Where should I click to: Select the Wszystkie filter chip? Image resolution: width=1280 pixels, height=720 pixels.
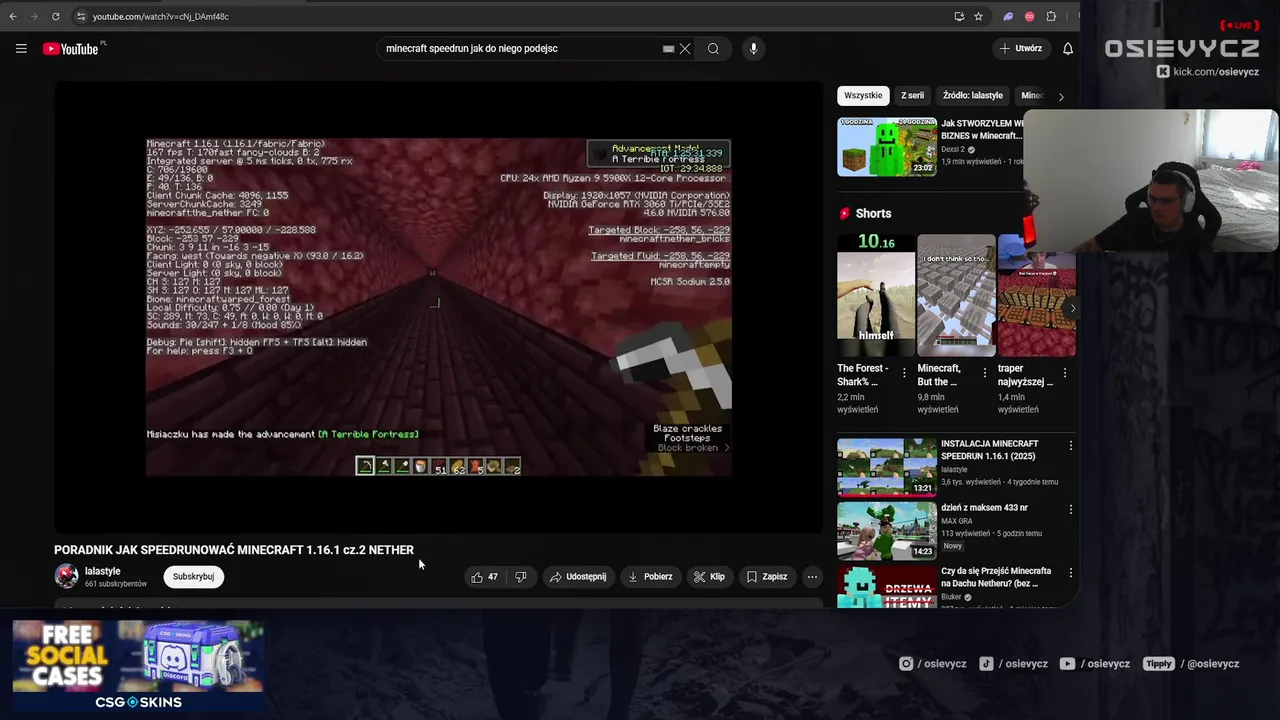pos(863,95)
